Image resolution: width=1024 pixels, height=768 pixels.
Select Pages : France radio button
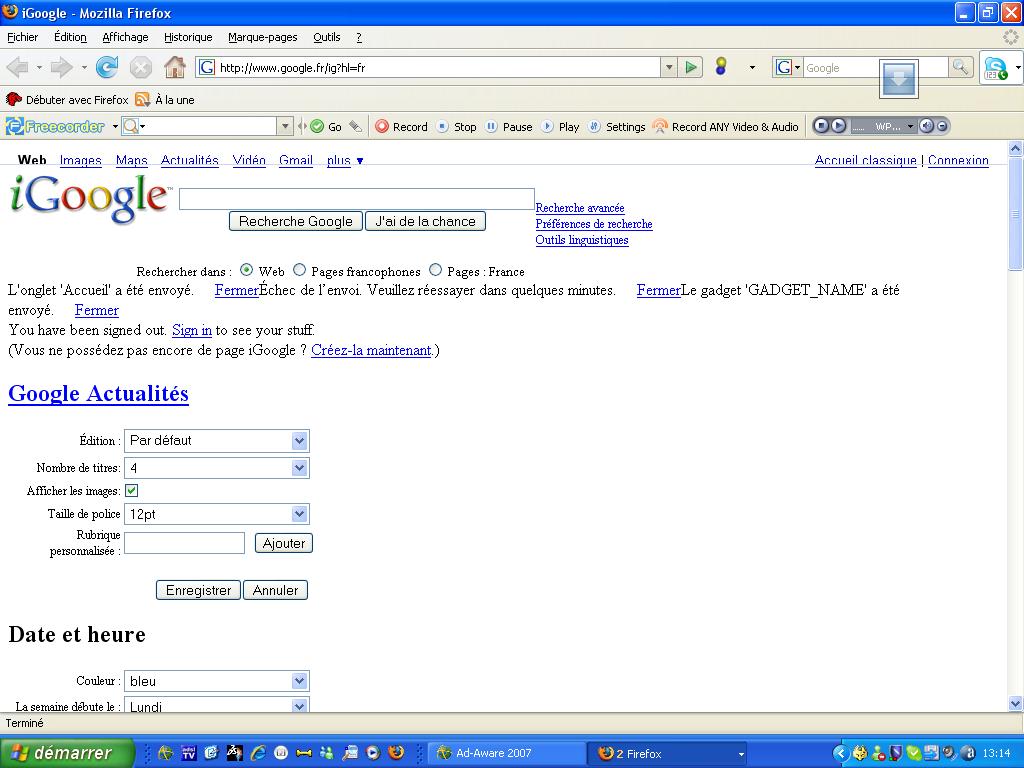pos(435,270)
